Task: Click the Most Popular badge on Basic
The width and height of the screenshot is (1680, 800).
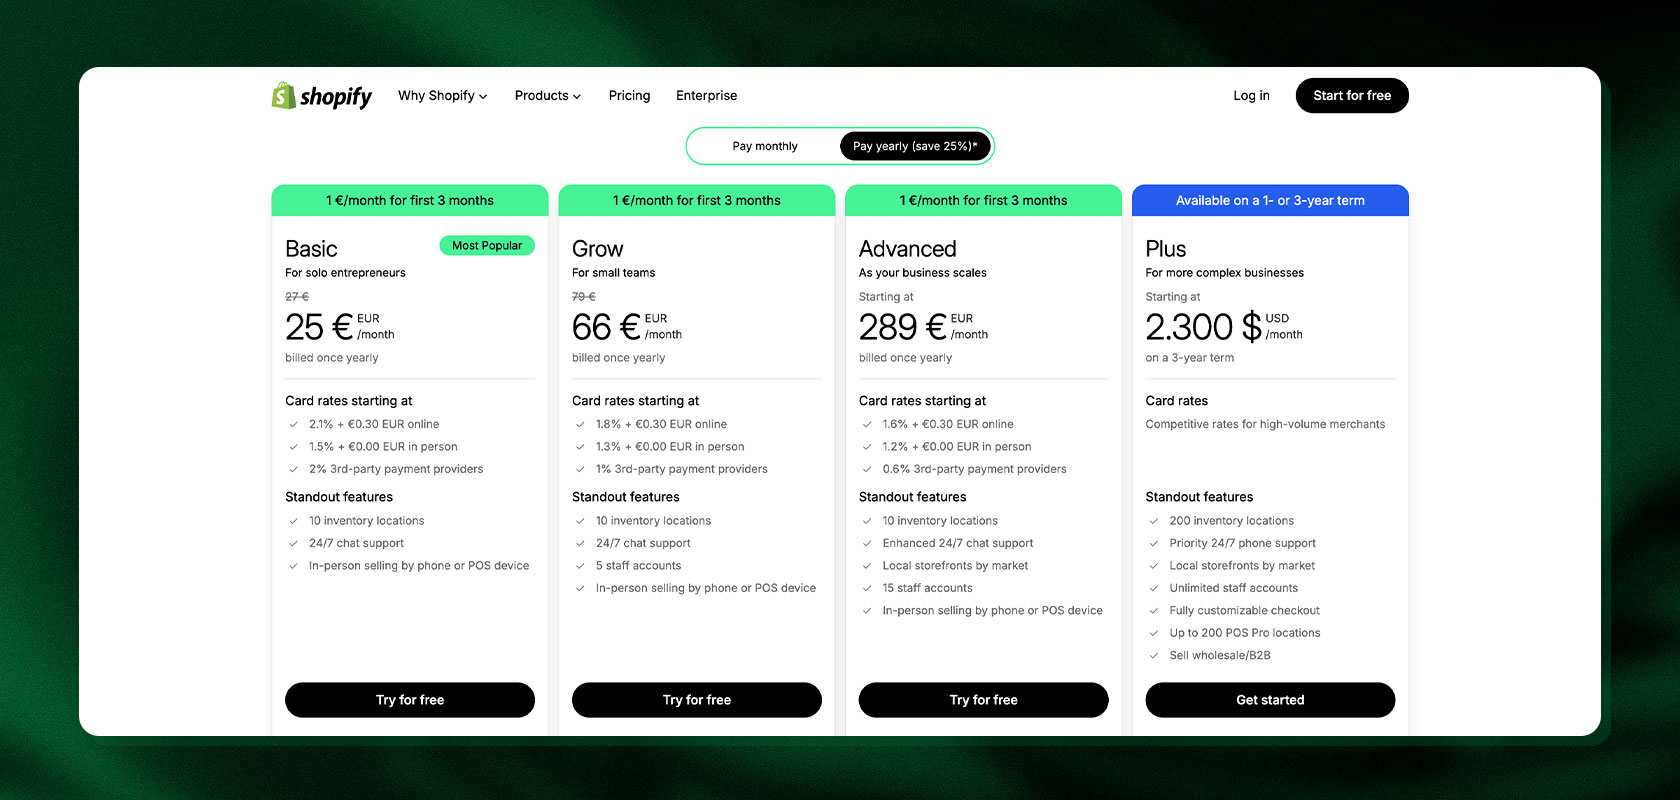Action: coord(487,245)
